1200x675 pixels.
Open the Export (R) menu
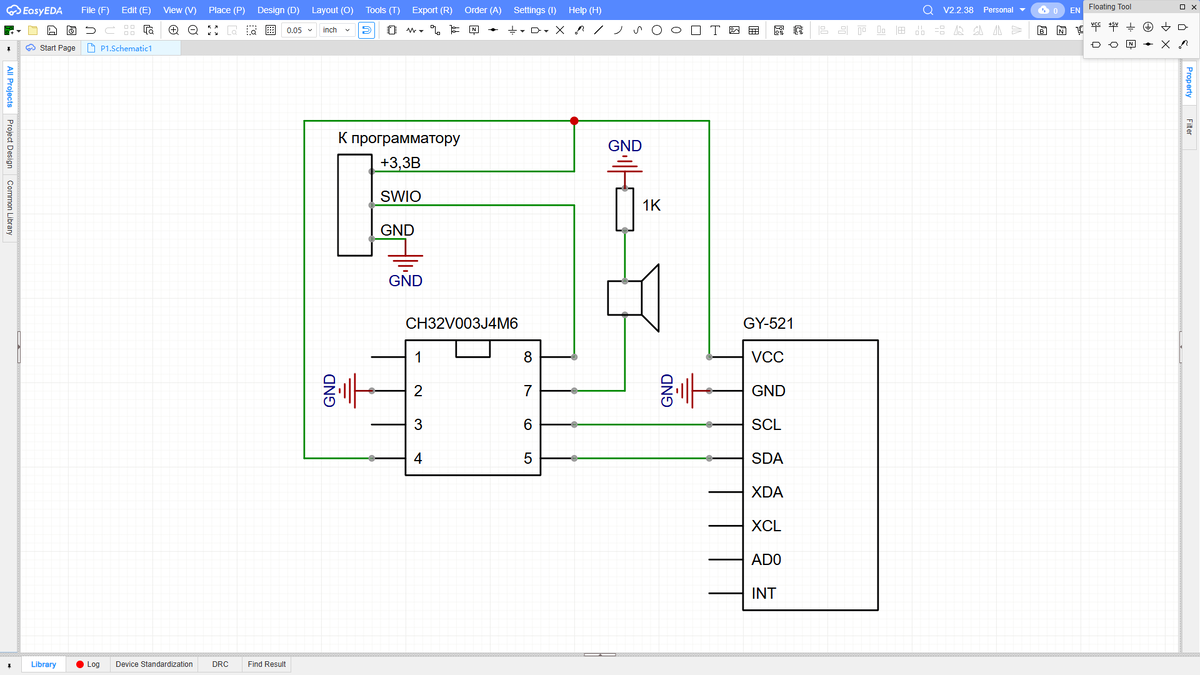pyautogui.click(x=432, y=10)
